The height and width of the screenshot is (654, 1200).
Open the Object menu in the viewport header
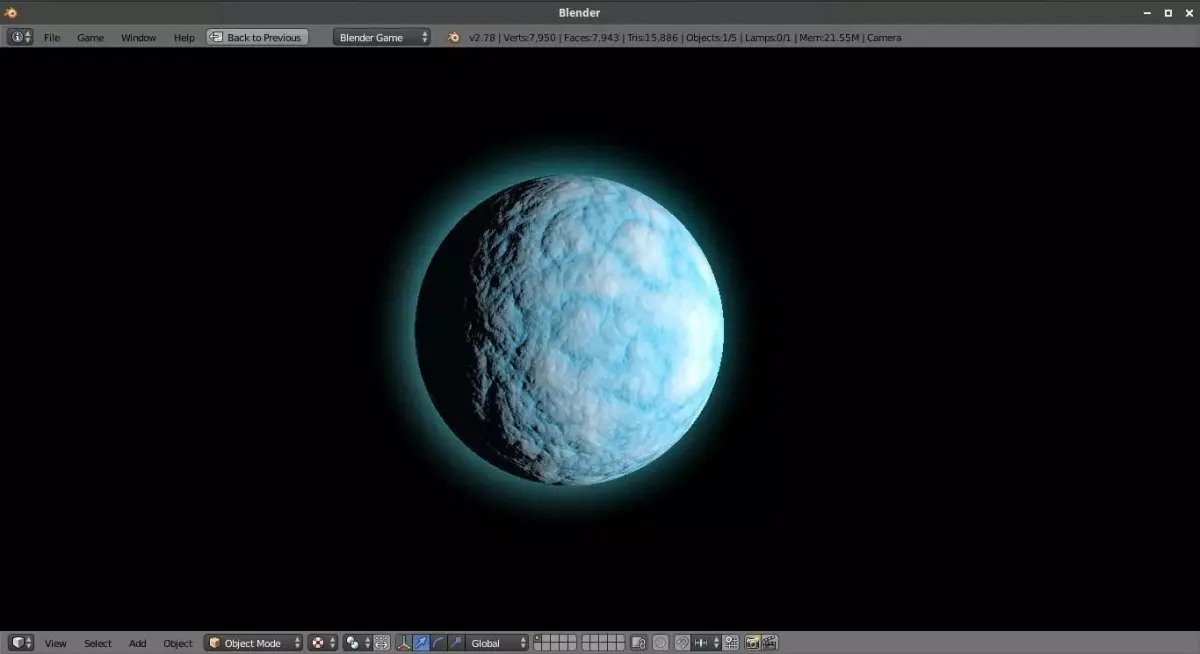(178, 643)
